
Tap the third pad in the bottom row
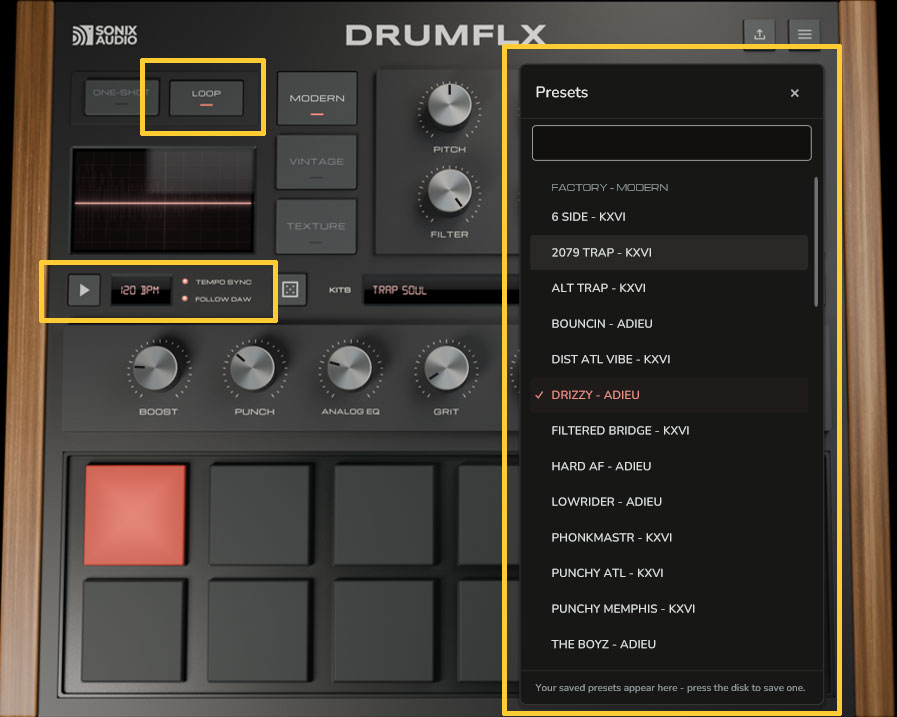(x=384, y=631)
